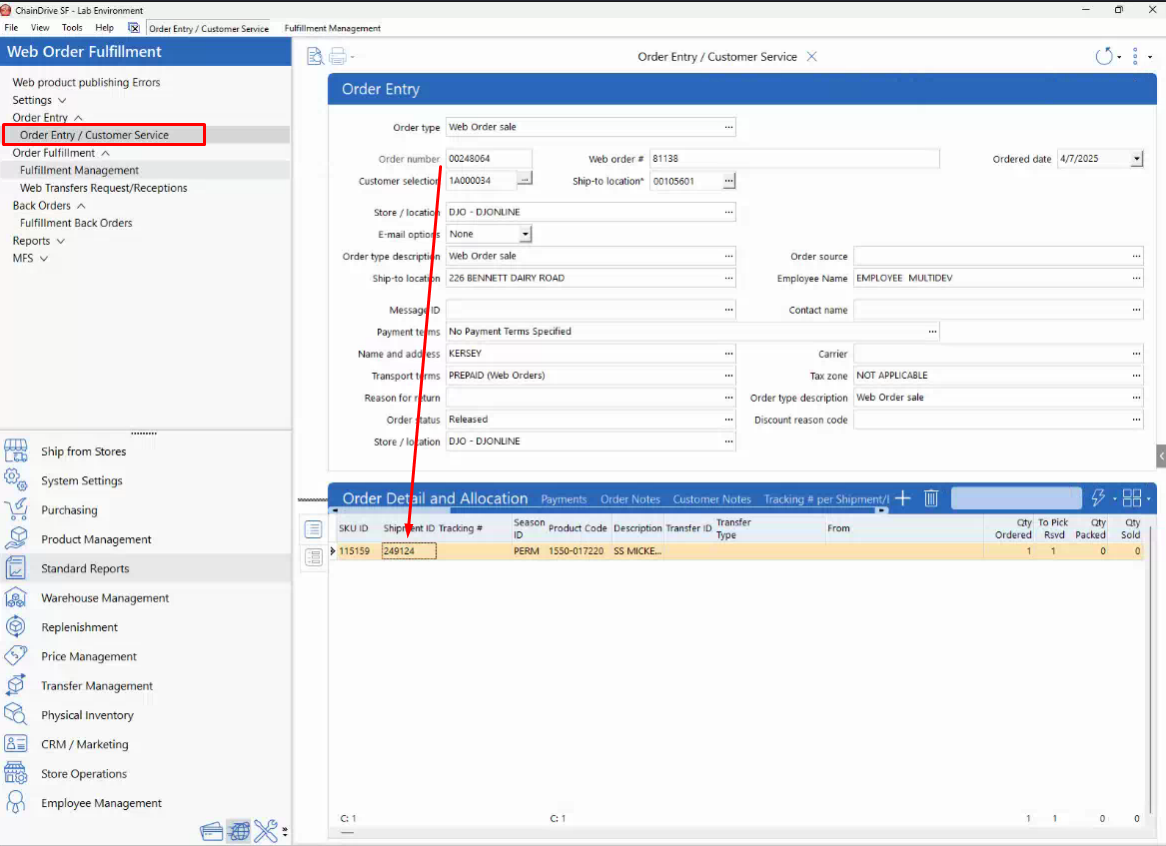Image resolution: width=1166 pixels, height=846 pixels.
Task: Click the icon next to Help menu
Action: [133, 28]
